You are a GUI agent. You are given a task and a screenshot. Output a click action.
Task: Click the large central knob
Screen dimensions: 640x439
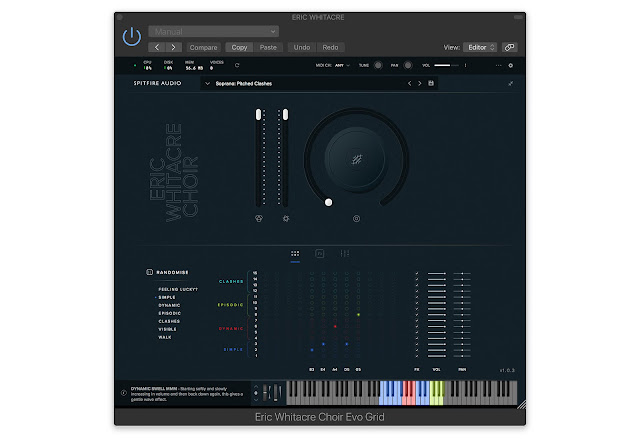(356, 159)
